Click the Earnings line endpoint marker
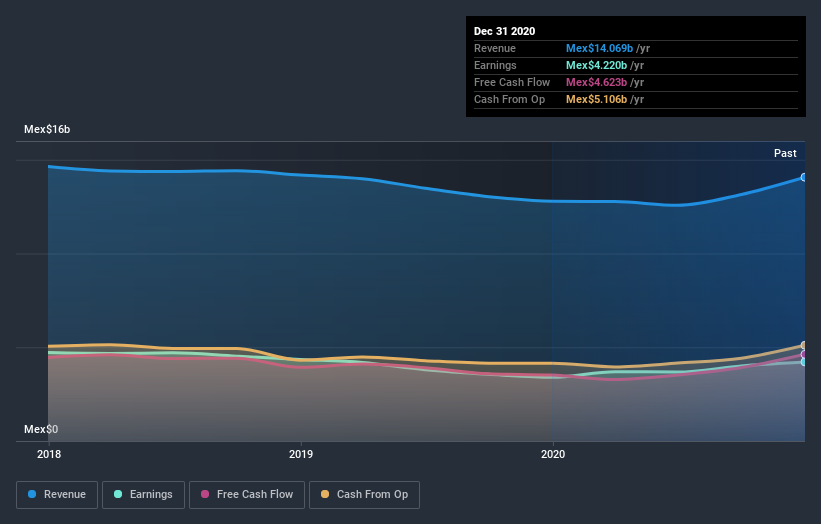This screenshot has width=821, height=524. pyautogui.click(x=803, y=362)
